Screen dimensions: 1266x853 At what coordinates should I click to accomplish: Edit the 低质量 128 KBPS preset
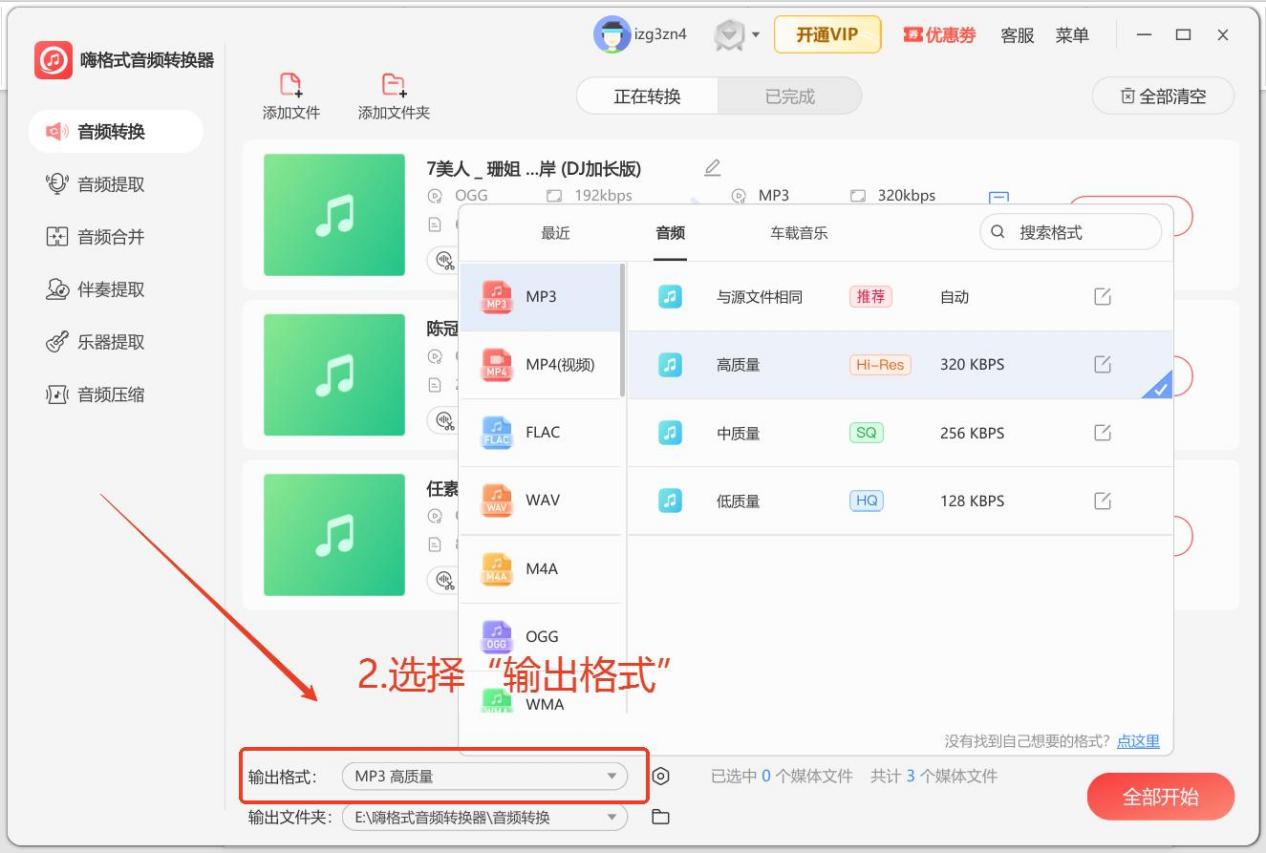point(1102,501)
